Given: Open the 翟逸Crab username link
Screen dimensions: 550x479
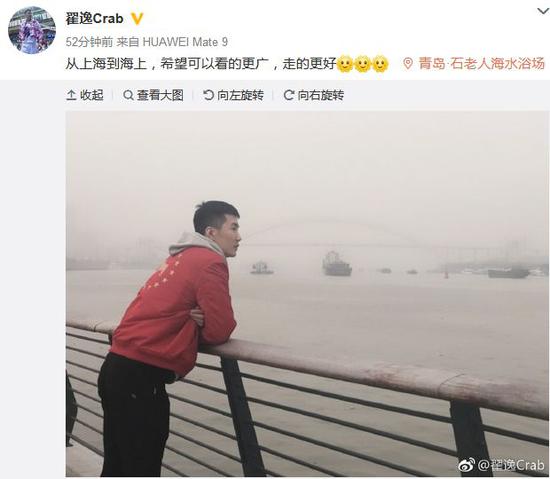Looking at the screenshot, I should [94, 19].
